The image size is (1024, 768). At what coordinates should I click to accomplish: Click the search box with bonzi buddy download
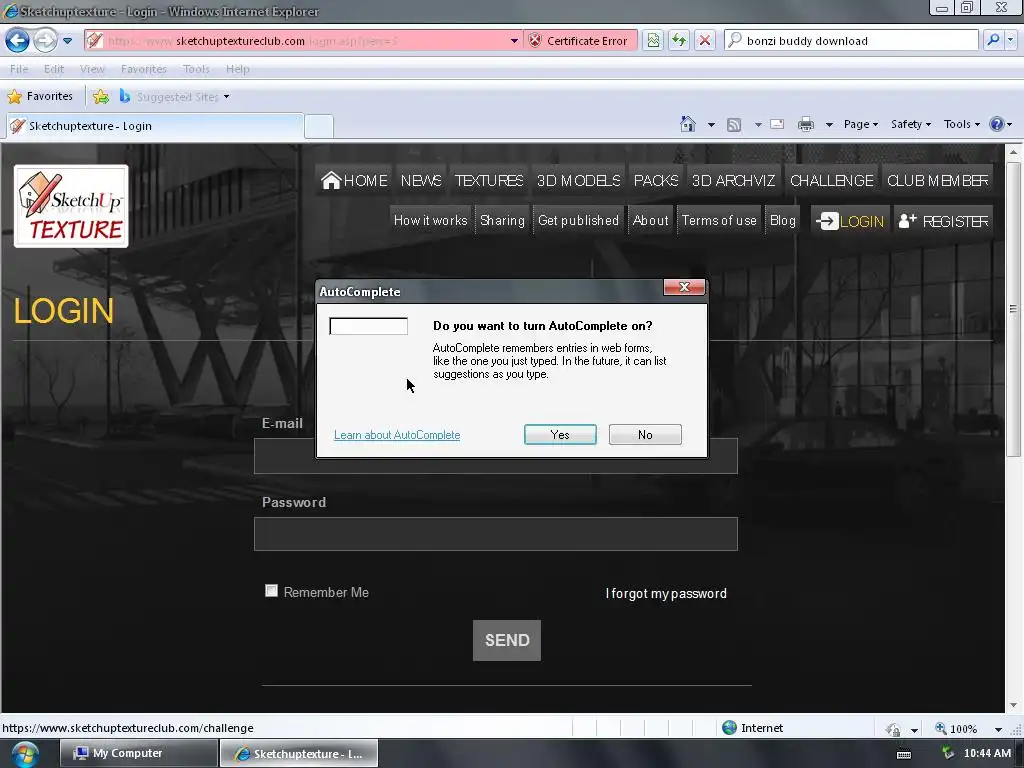pos(852,40)
